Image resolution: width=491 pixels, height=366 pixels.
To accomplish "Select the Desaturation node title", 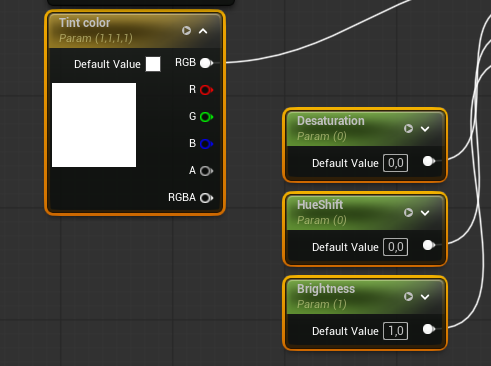I will [331, 121].
